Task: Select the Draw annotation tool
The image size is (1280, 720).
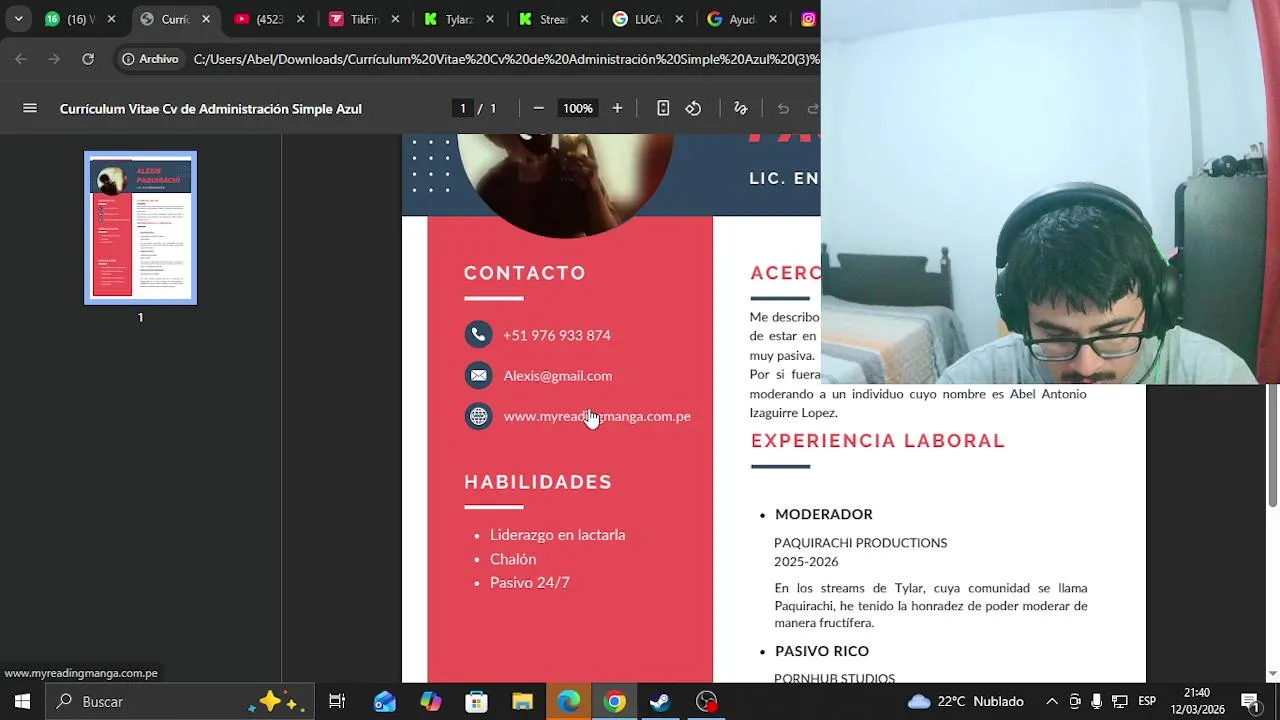Action: pyautogui.click(x=741, y=108)
